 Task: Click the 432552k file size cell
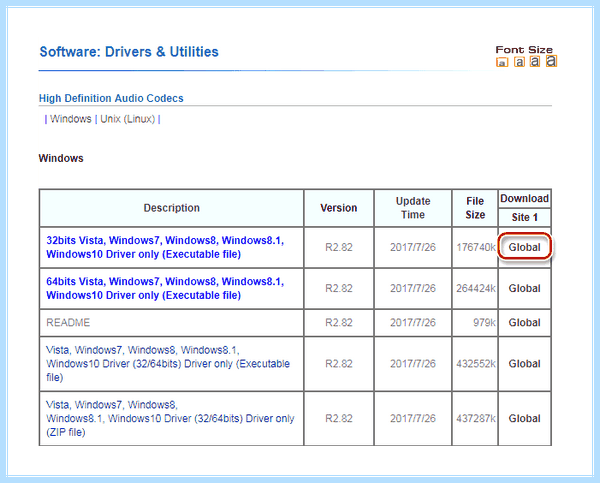(476, 364)
